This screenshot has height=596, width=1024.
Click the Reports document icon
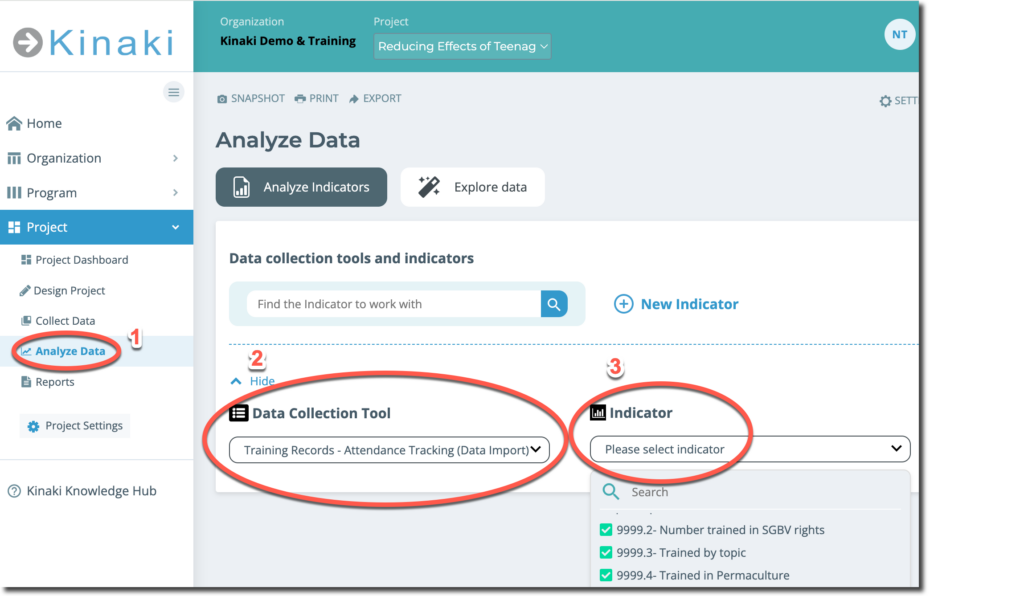pyautogui.click(x=26, y=382)
